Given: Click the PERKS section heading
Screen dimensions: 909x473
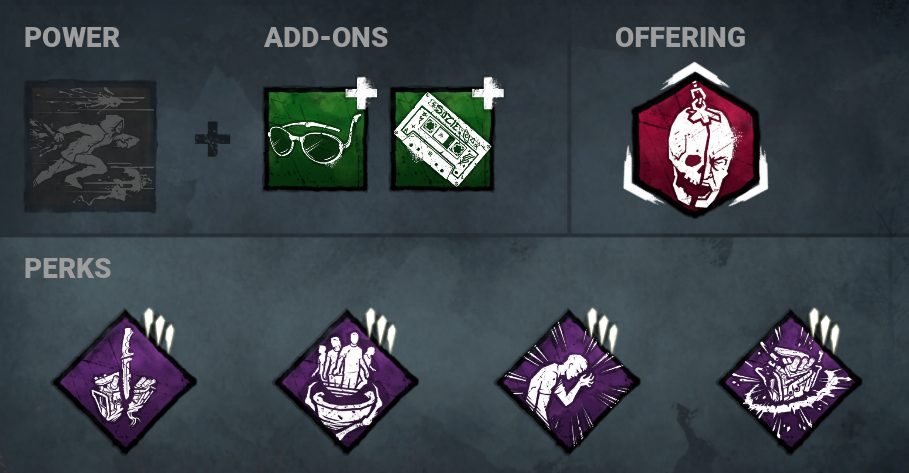Looking at the screenshot, I should click(x=68, y=268).
